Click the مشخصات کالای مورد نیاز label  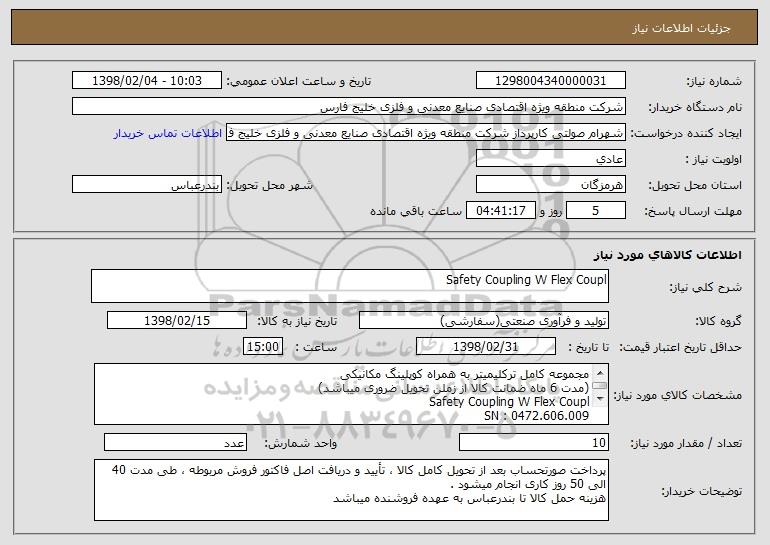tap(680, 395)
